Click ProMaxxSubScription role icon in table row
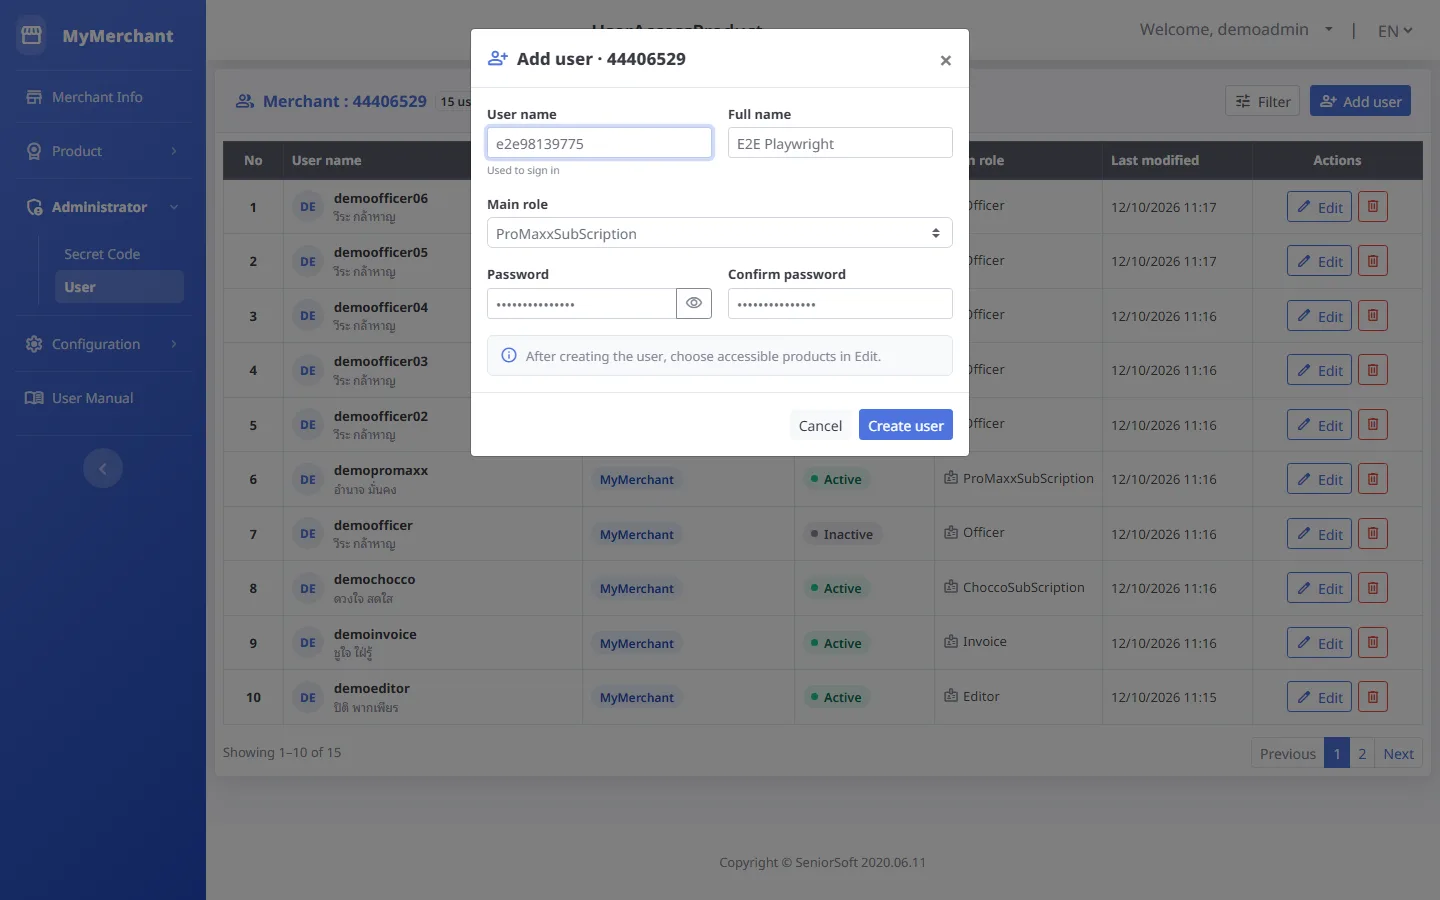The height and width of the screenshot is (900, 1440). pos(951,478)
